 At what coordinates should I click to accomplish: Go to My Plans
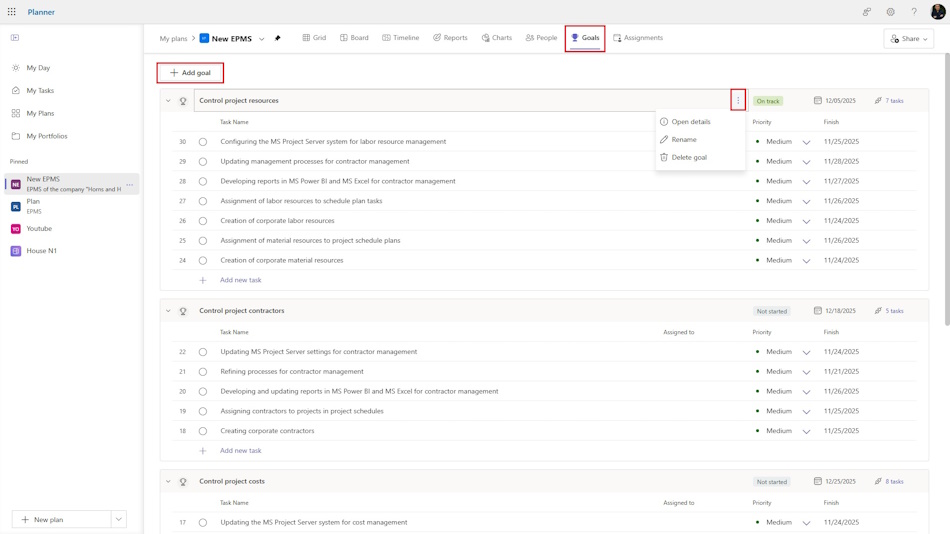point(40,113)
